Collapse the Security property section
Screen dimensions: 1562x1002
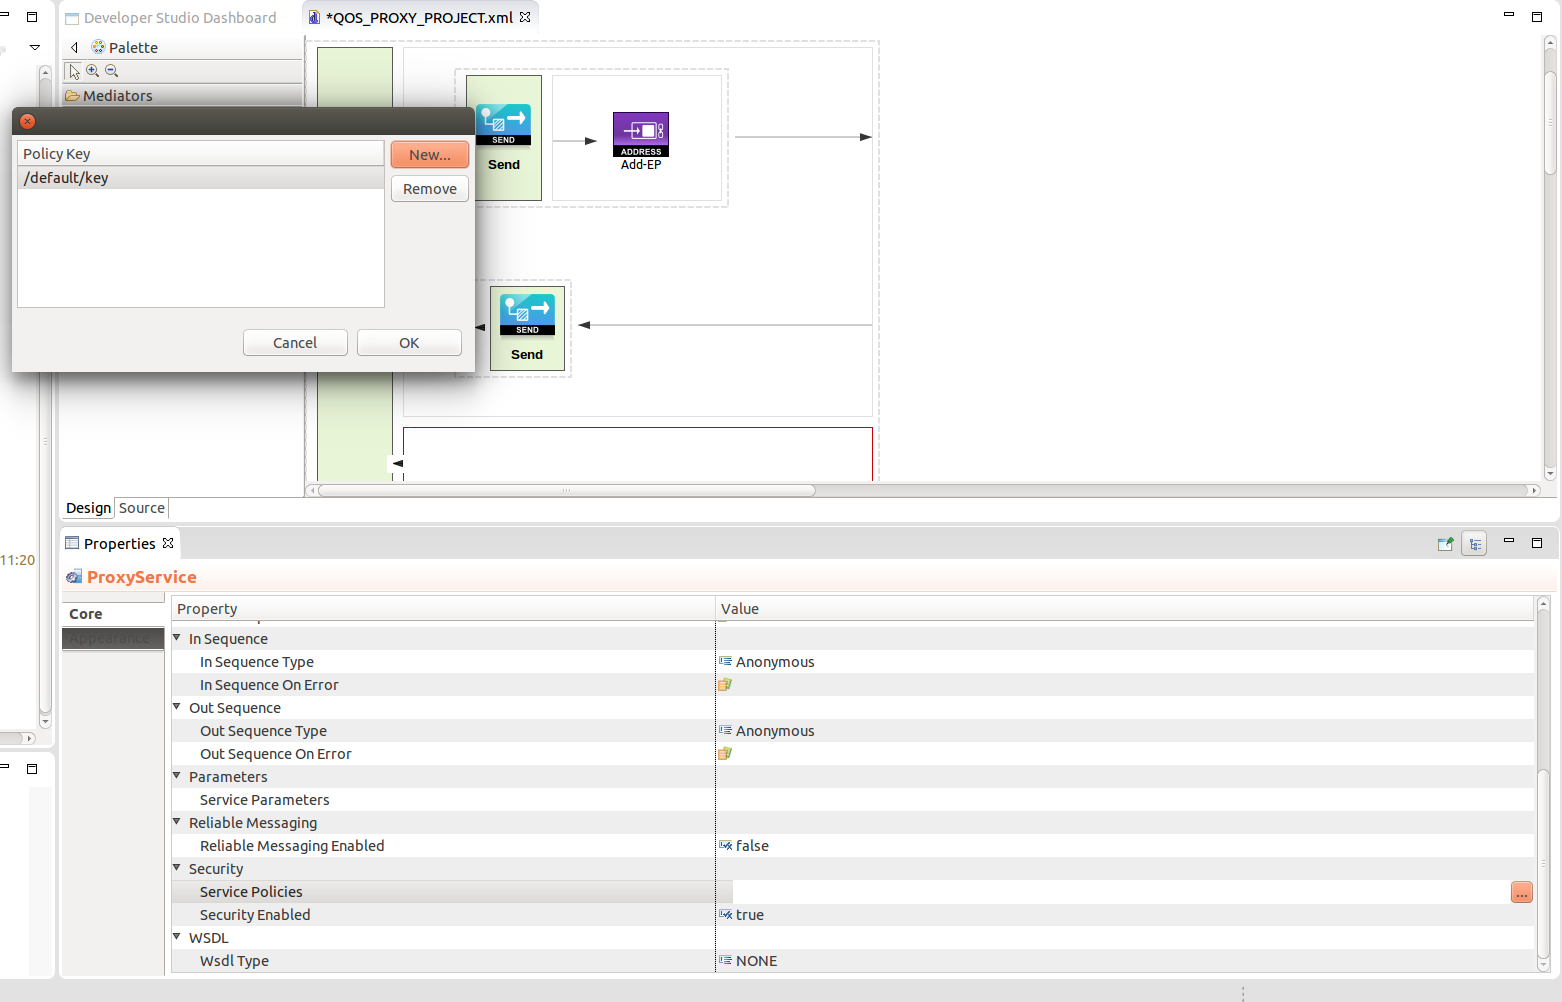(x=177, y=868)
